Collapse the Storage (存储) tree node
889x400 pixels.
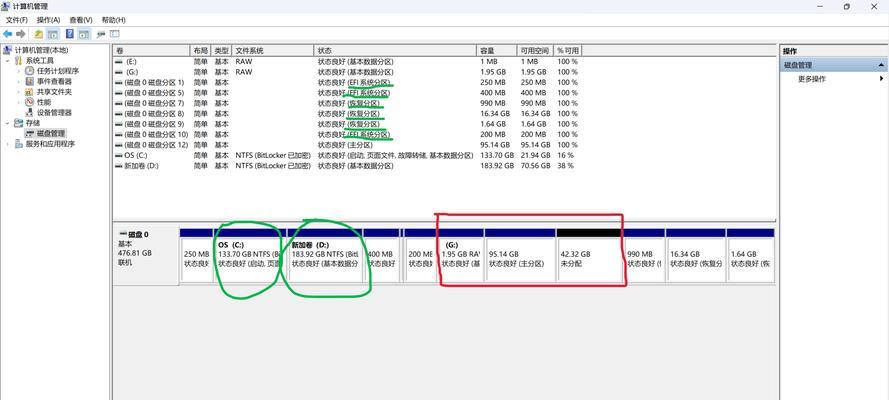(x=8, y=123)
